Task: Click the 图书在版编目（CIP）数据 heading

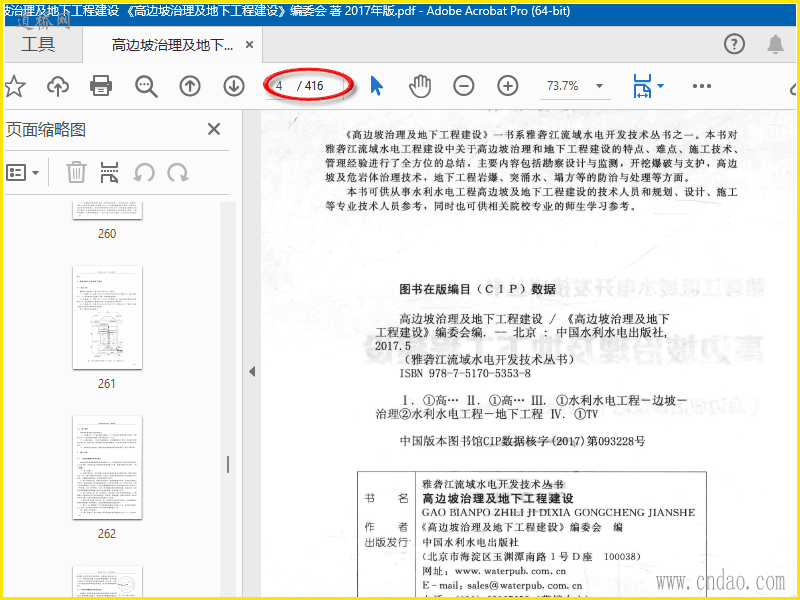Action: 478,289
